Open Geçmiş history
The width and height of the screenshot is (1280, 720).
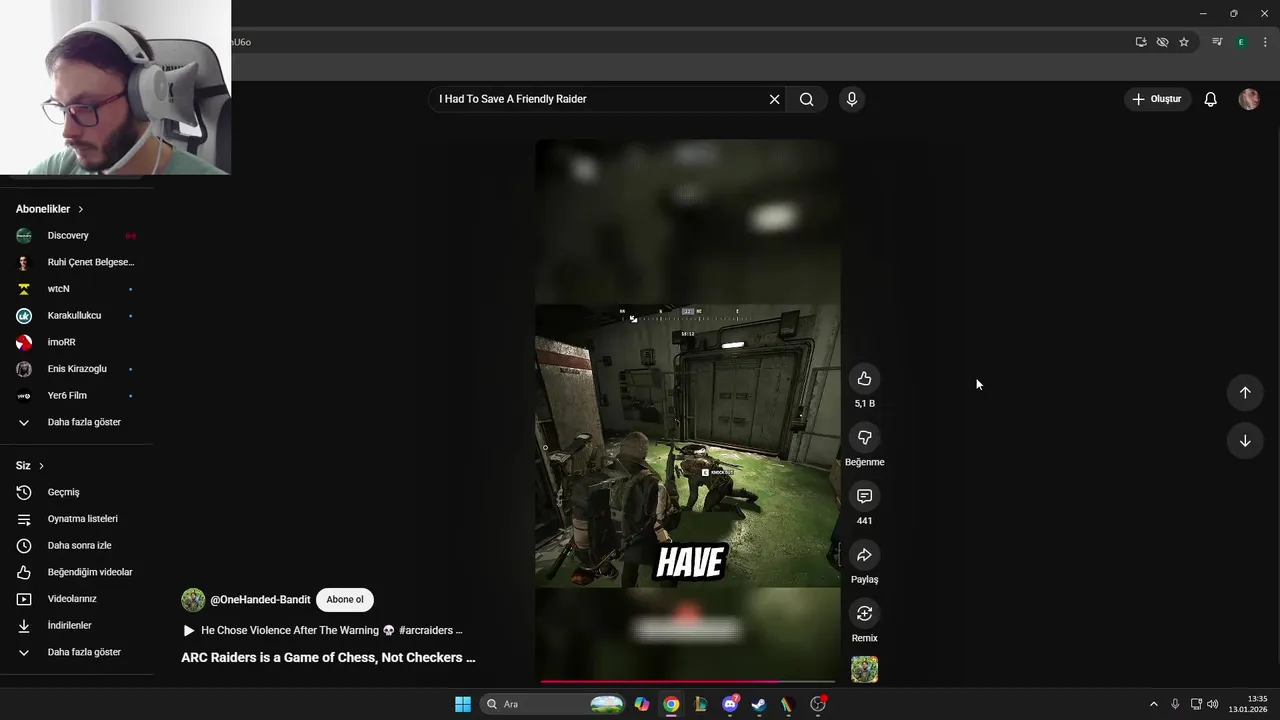point(77,492)
